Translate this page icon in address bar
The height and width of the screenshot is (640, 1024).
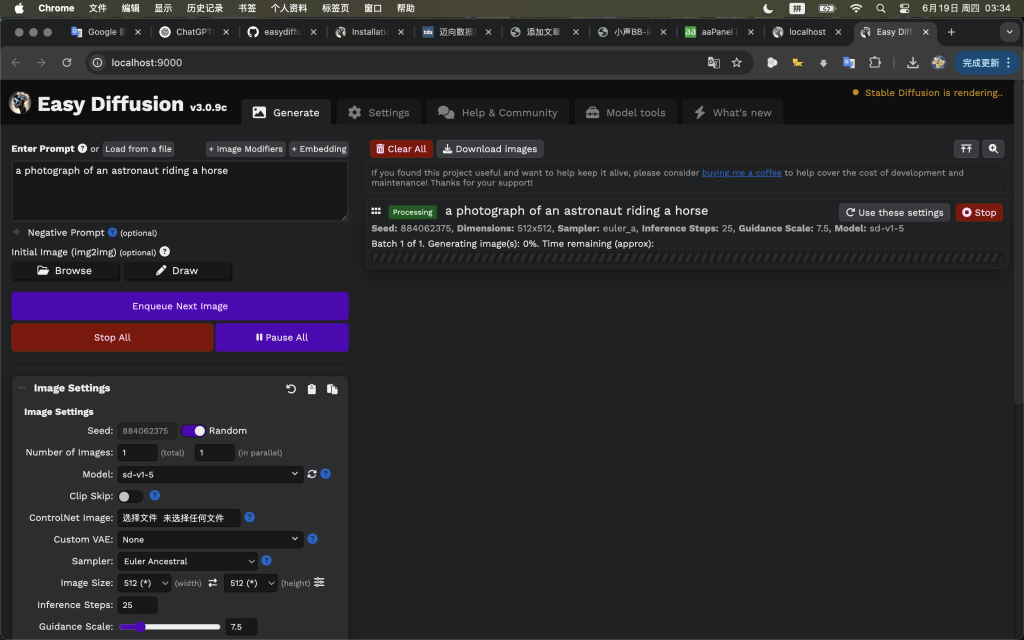pyautogui.click(x=714, y=63)
